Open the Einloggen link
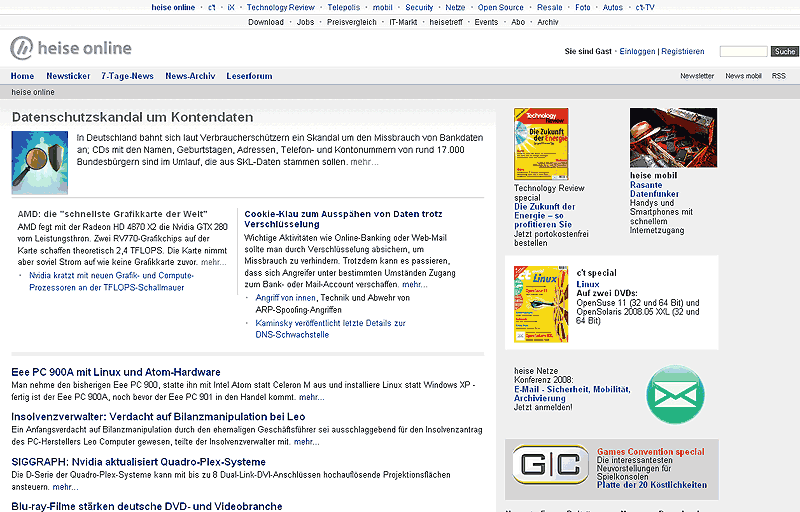 [637, 52]
